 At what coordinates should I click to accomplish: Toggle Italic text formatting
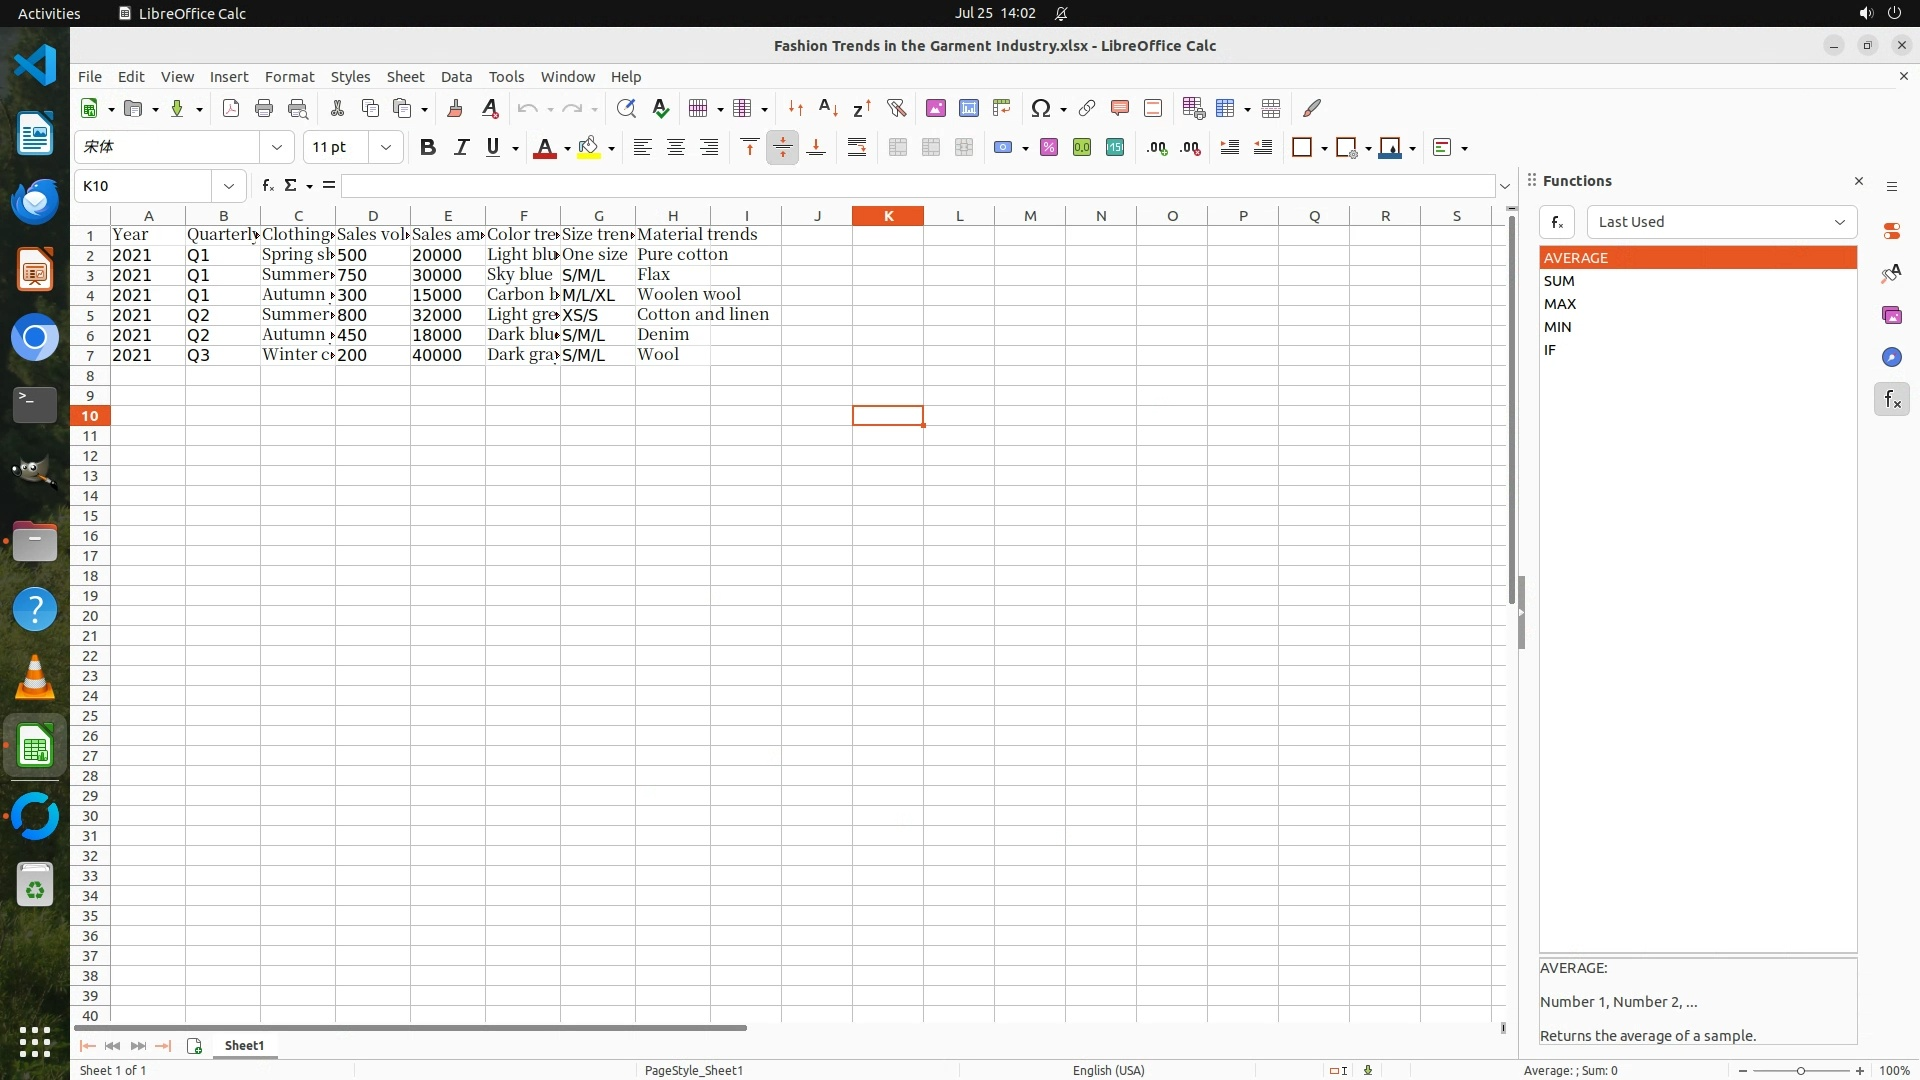click(x=461, y=147)
